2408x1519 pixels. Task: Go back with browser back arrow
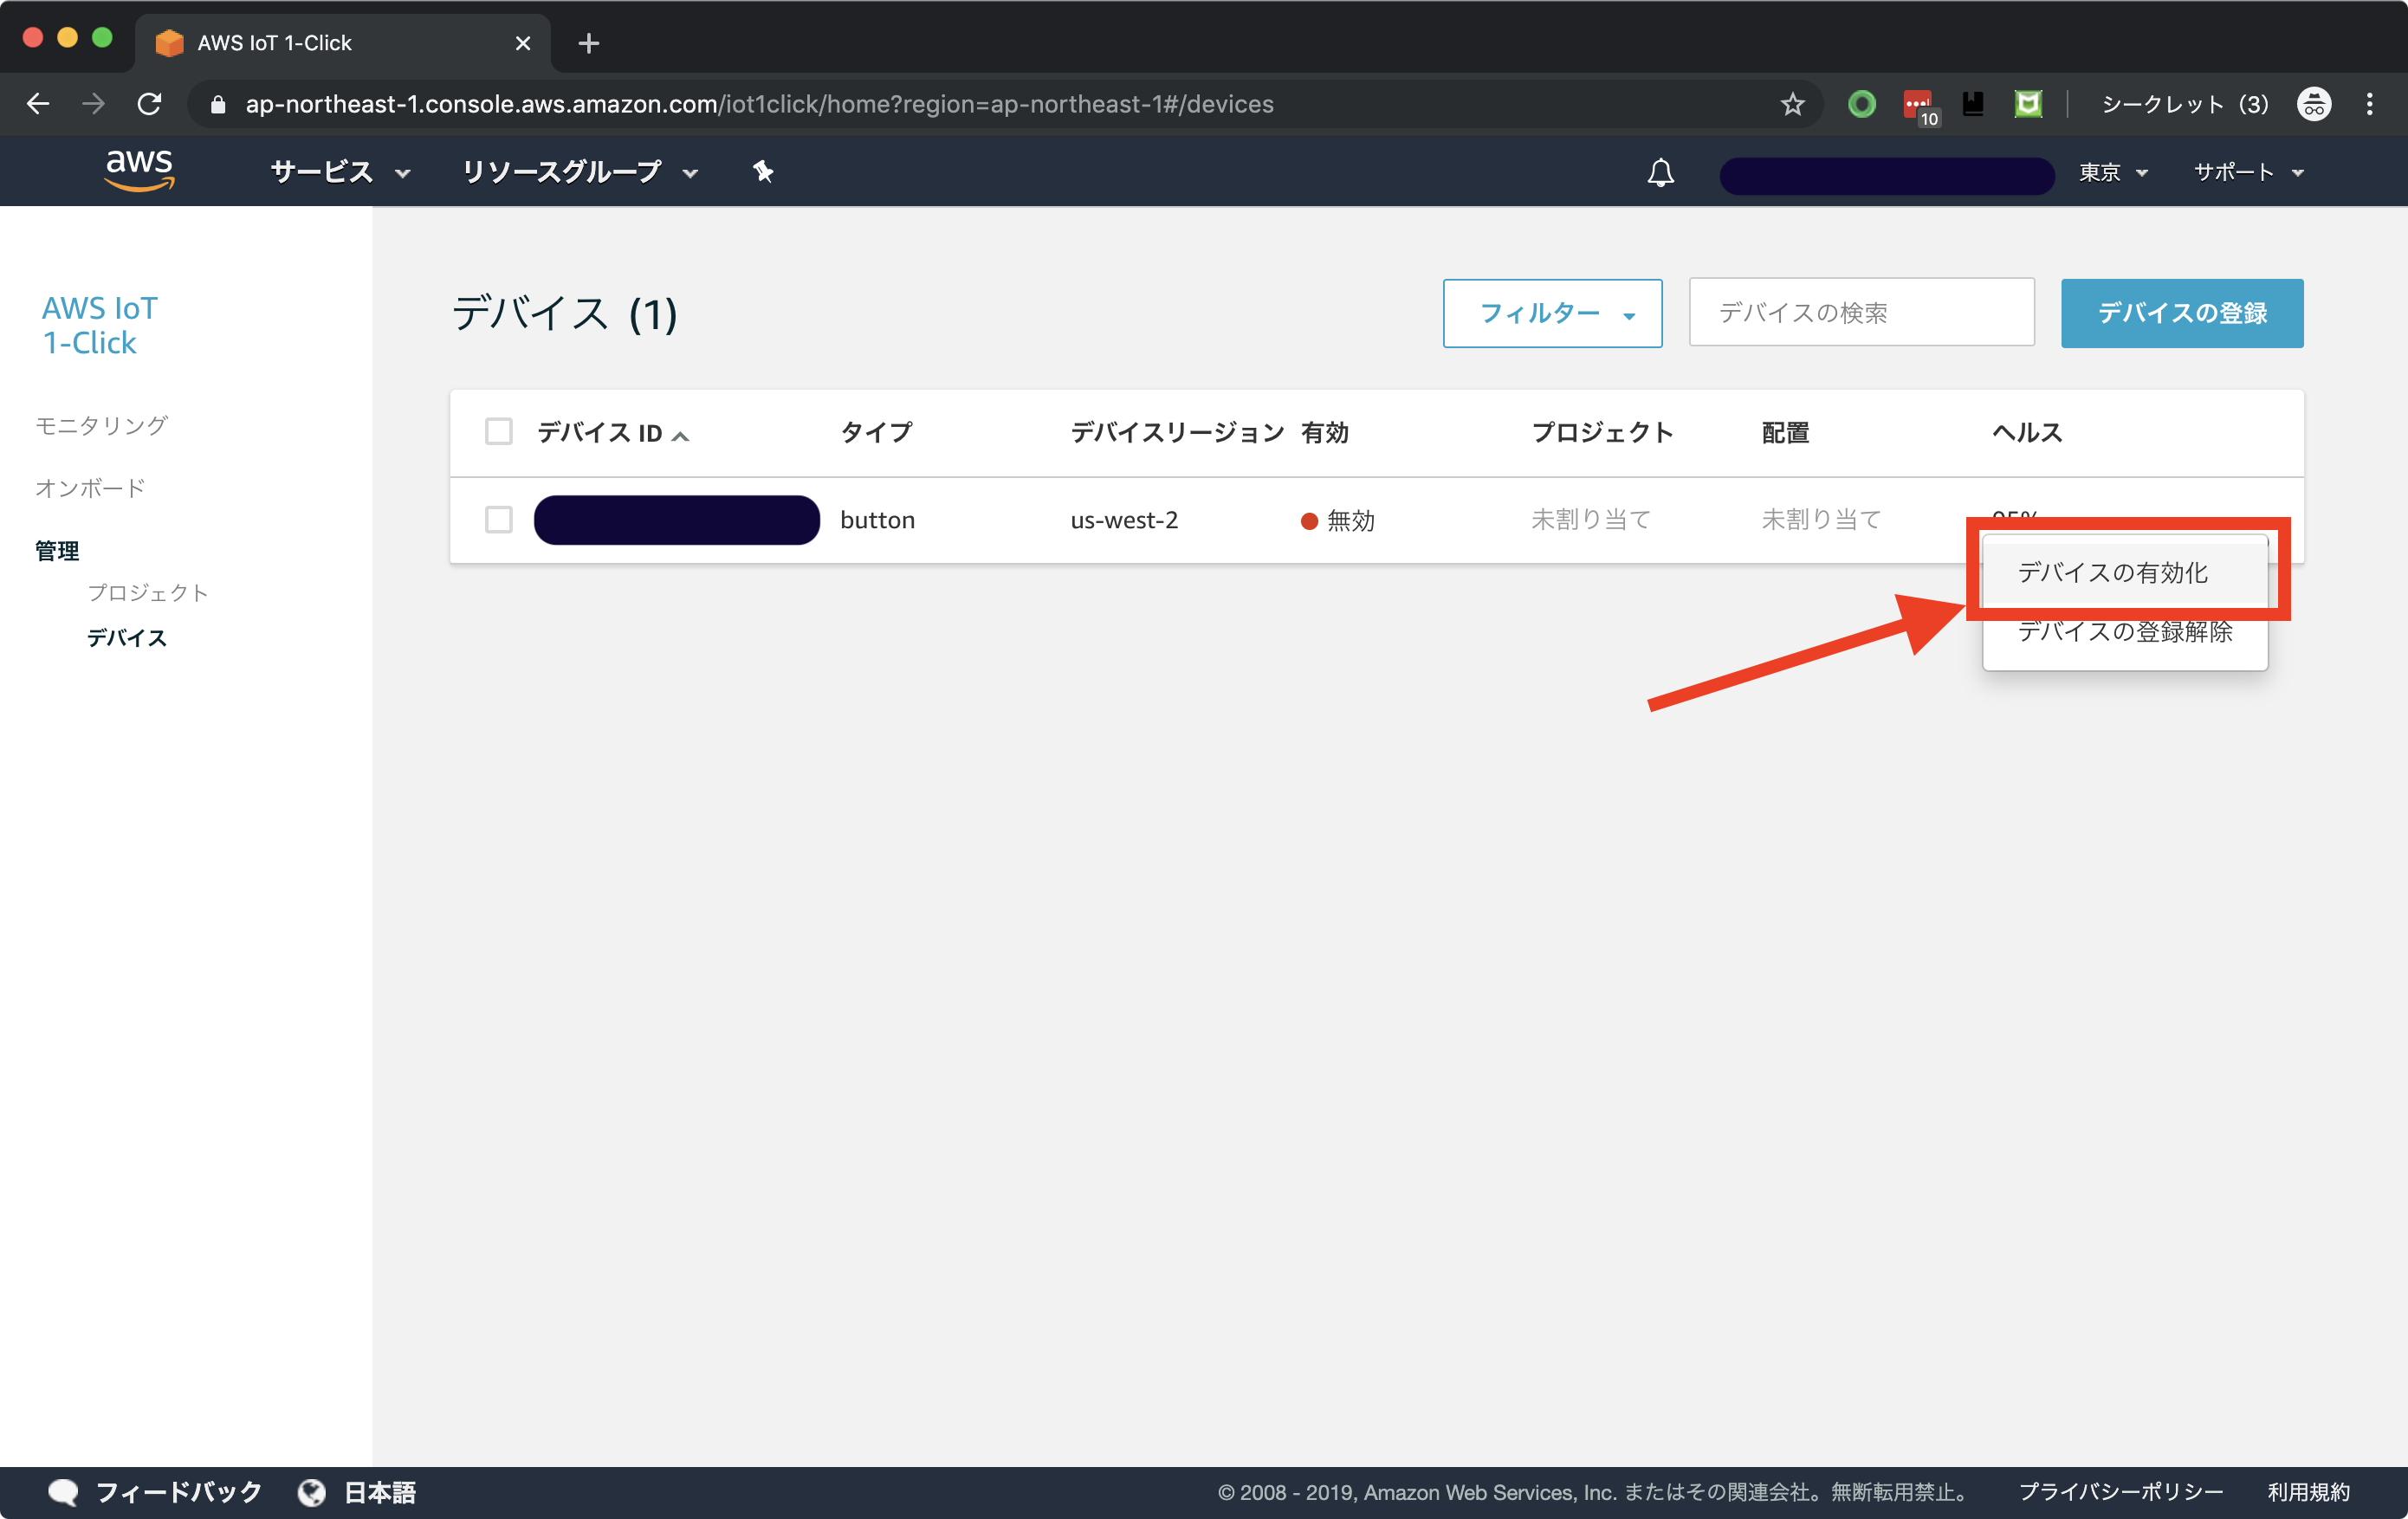(38, 104)
